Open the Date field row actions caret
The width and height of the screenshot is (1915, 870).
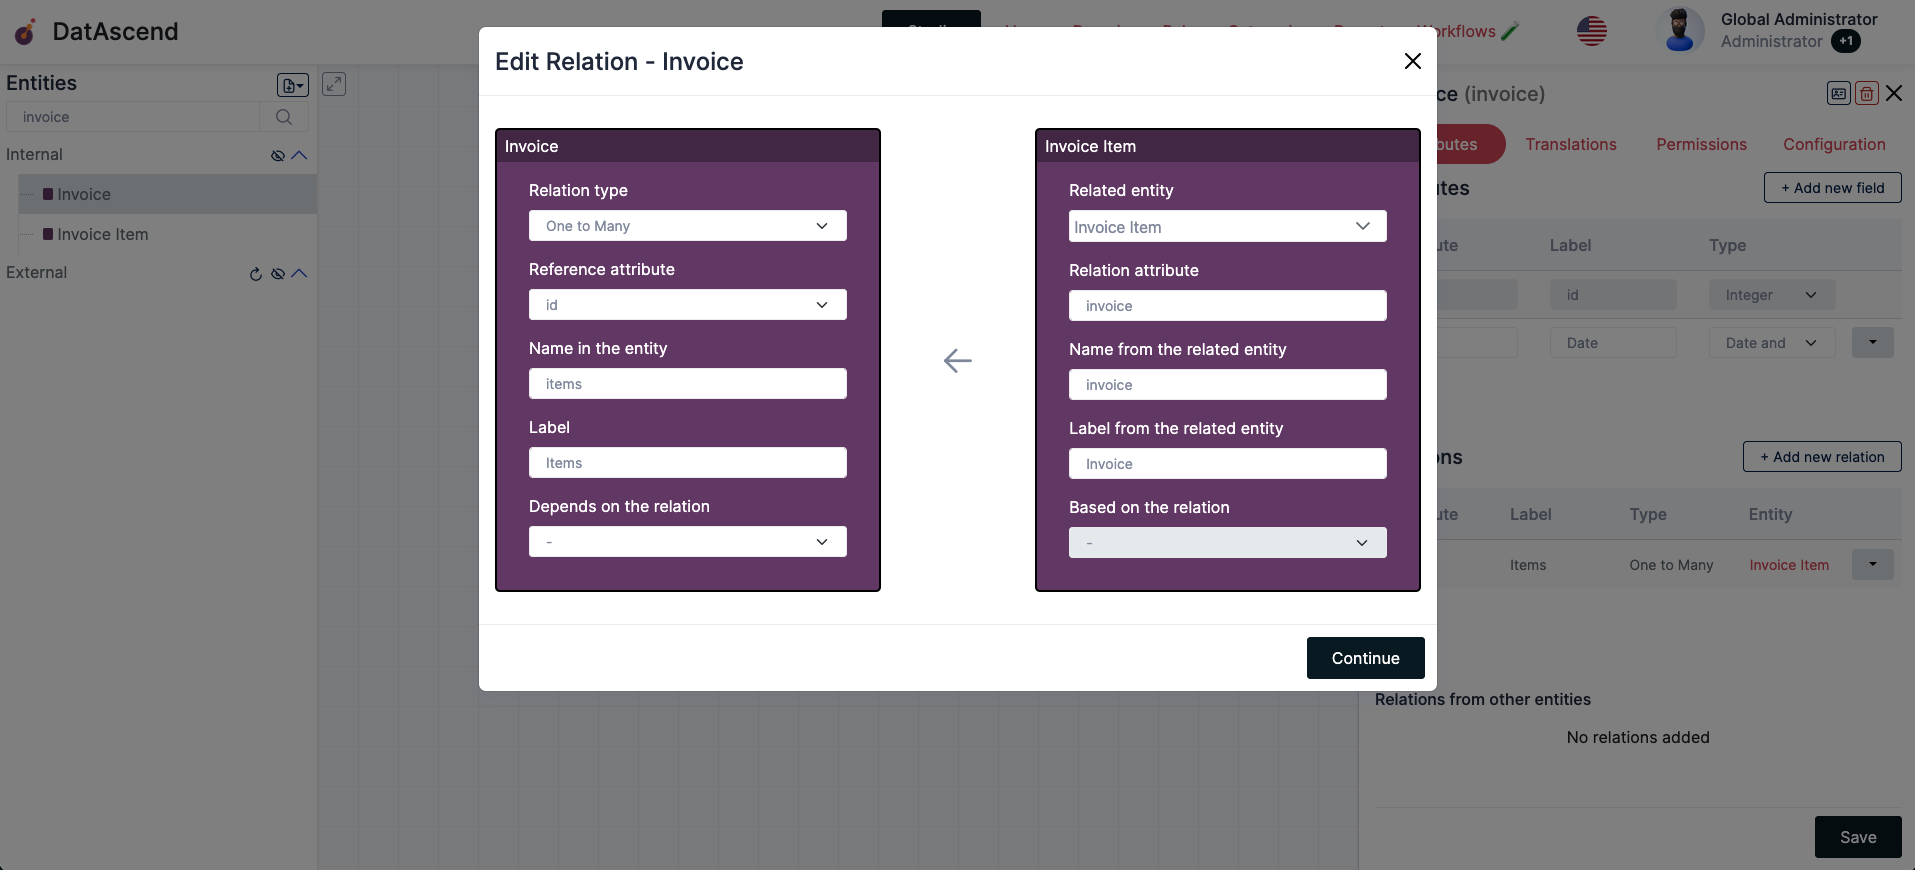[x=1873, y=343]
